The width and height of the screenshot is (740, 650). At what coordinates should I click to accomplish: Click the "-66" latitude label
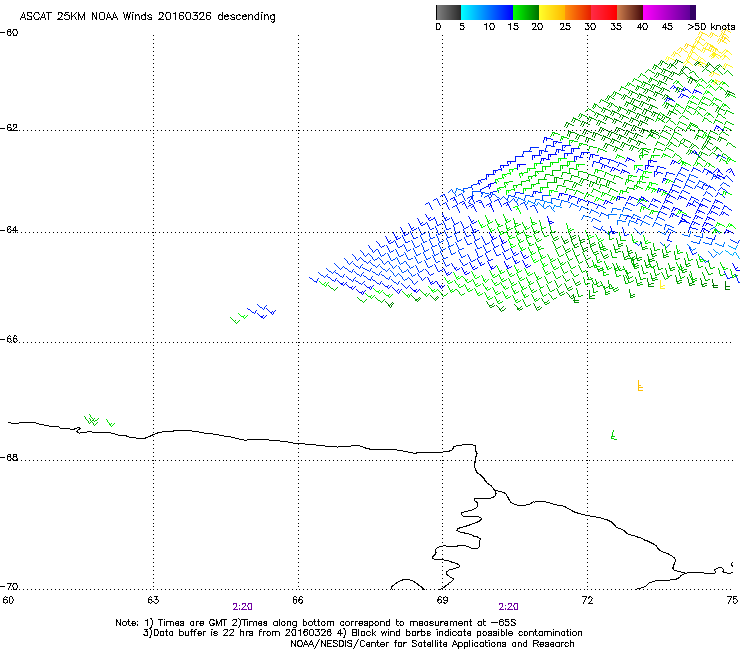coord(9,339)
